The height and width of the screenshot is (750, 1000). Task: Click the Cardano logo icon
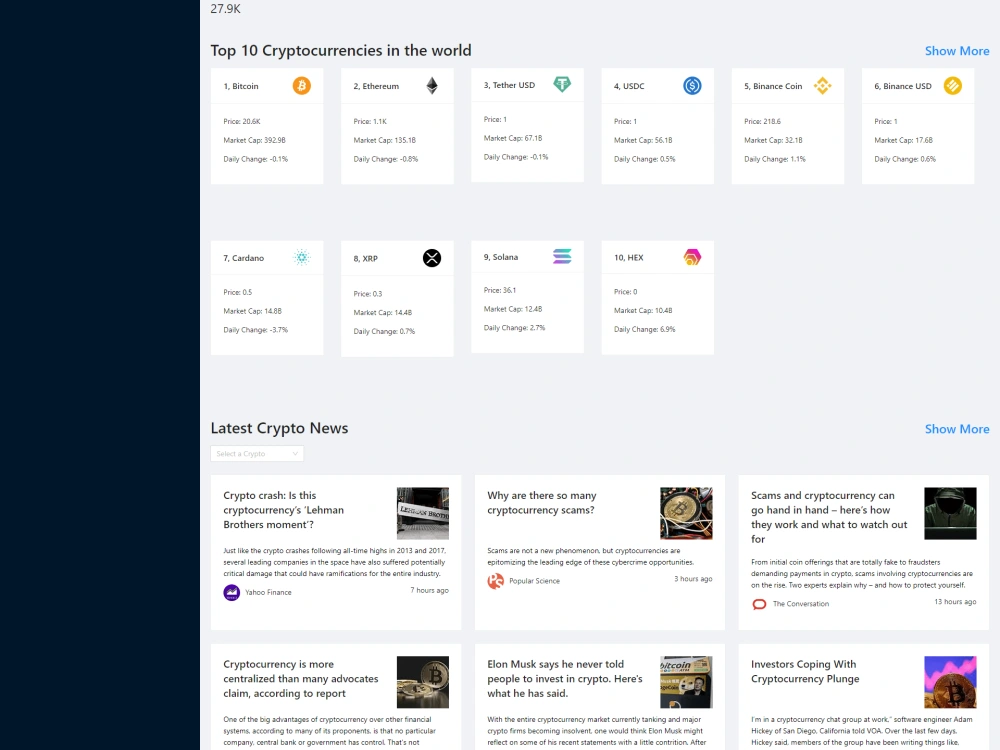coord(302,258)
